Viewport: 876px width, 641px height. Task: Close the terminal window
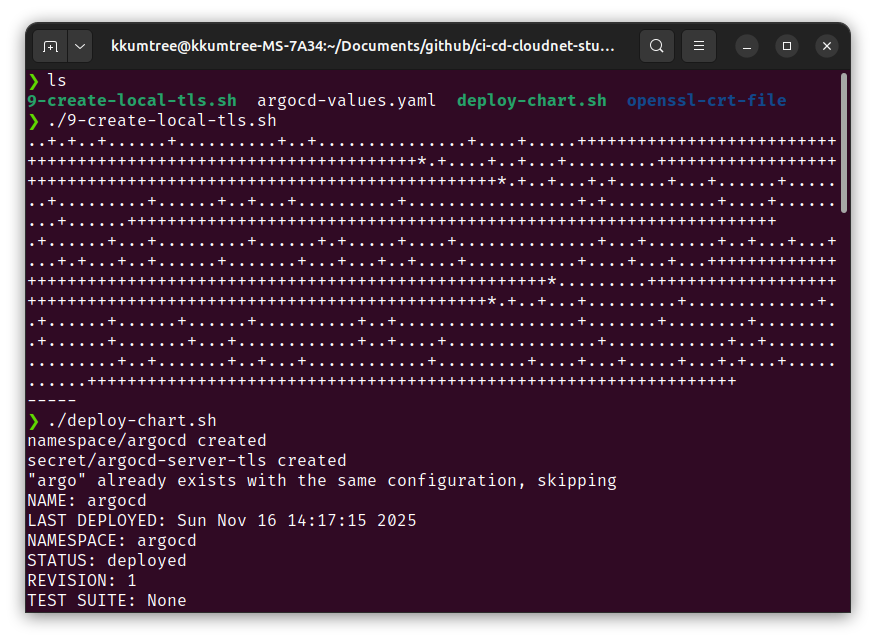tap(827, 46)
